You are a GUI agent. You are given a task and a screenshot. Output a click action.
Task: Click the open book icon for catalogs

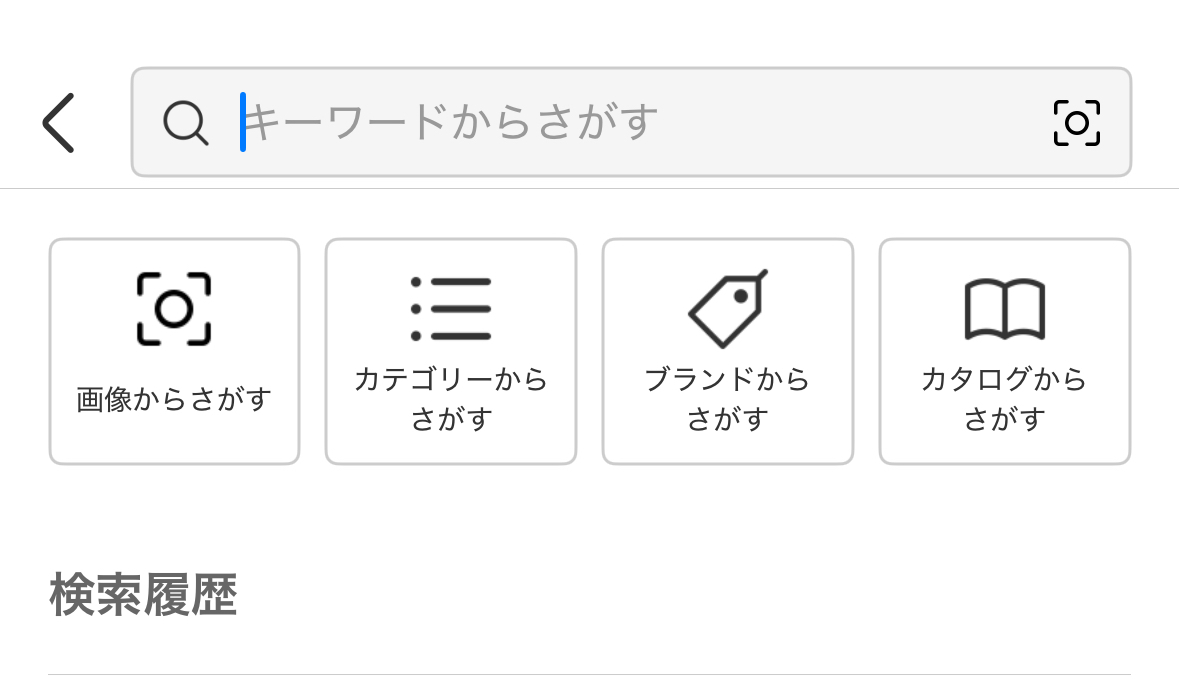1004,309
